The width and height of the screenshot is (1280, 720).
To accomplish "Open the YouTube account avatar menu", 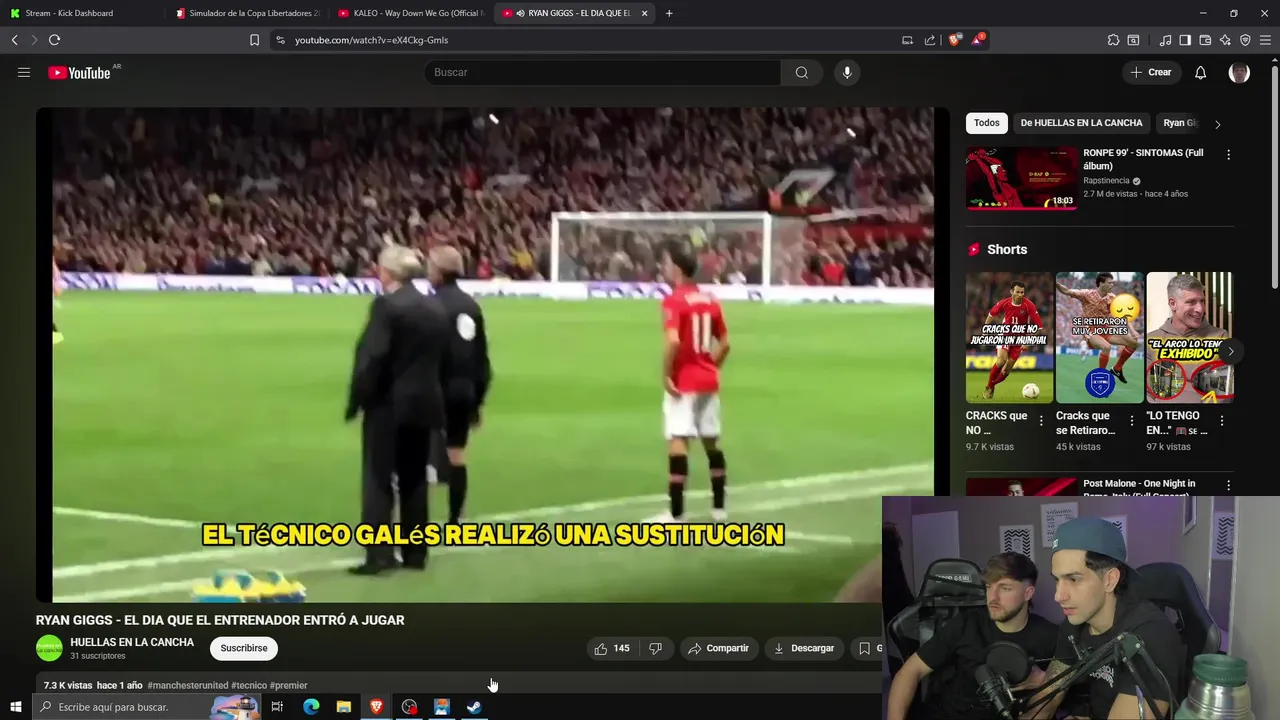I will [1239, 72].
